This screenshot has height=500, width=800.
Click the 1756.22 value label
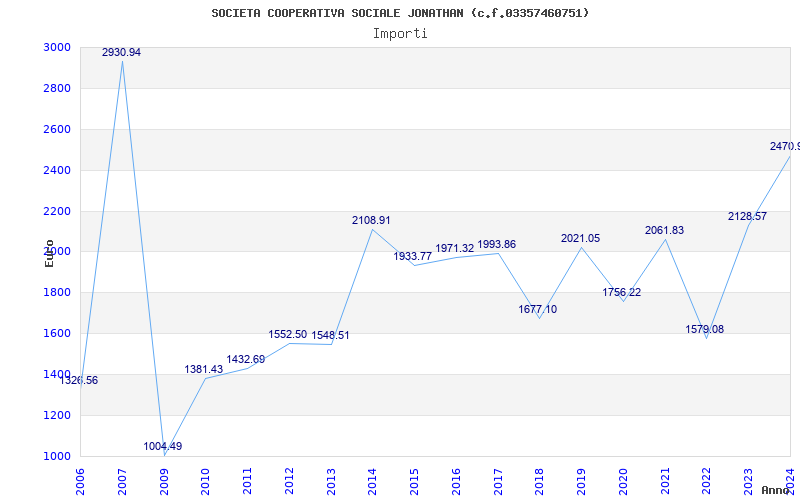621,293
